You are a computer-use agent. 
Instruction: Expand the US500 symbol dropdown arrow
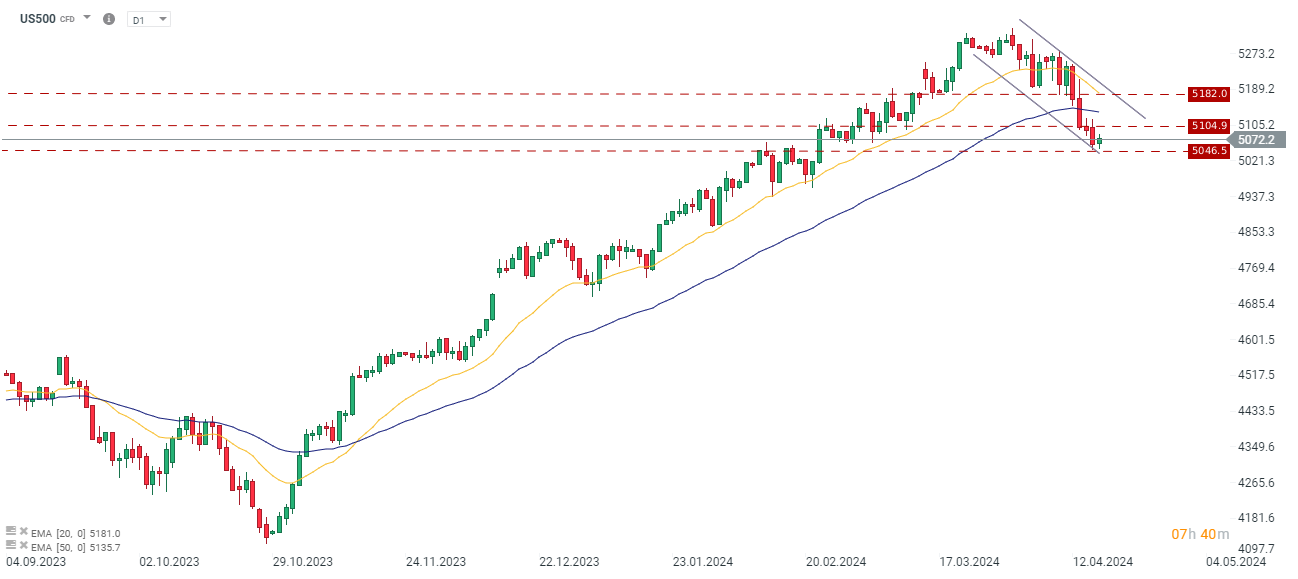(87, 18)
